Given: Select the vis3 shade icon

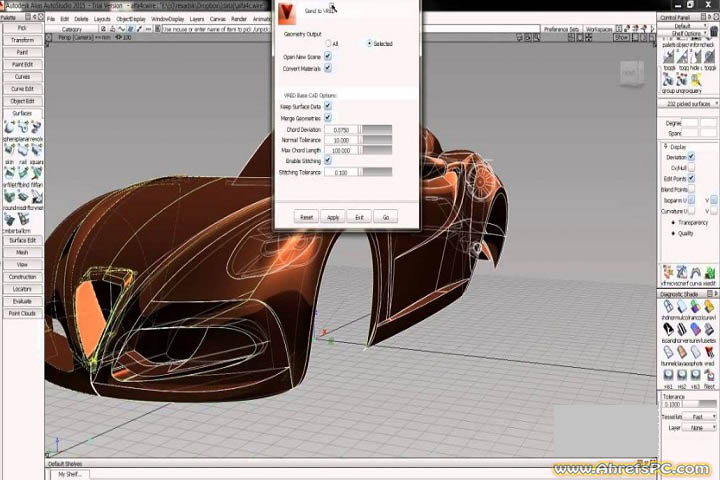Looking at the screenshot, I should (x=696, y=375).
